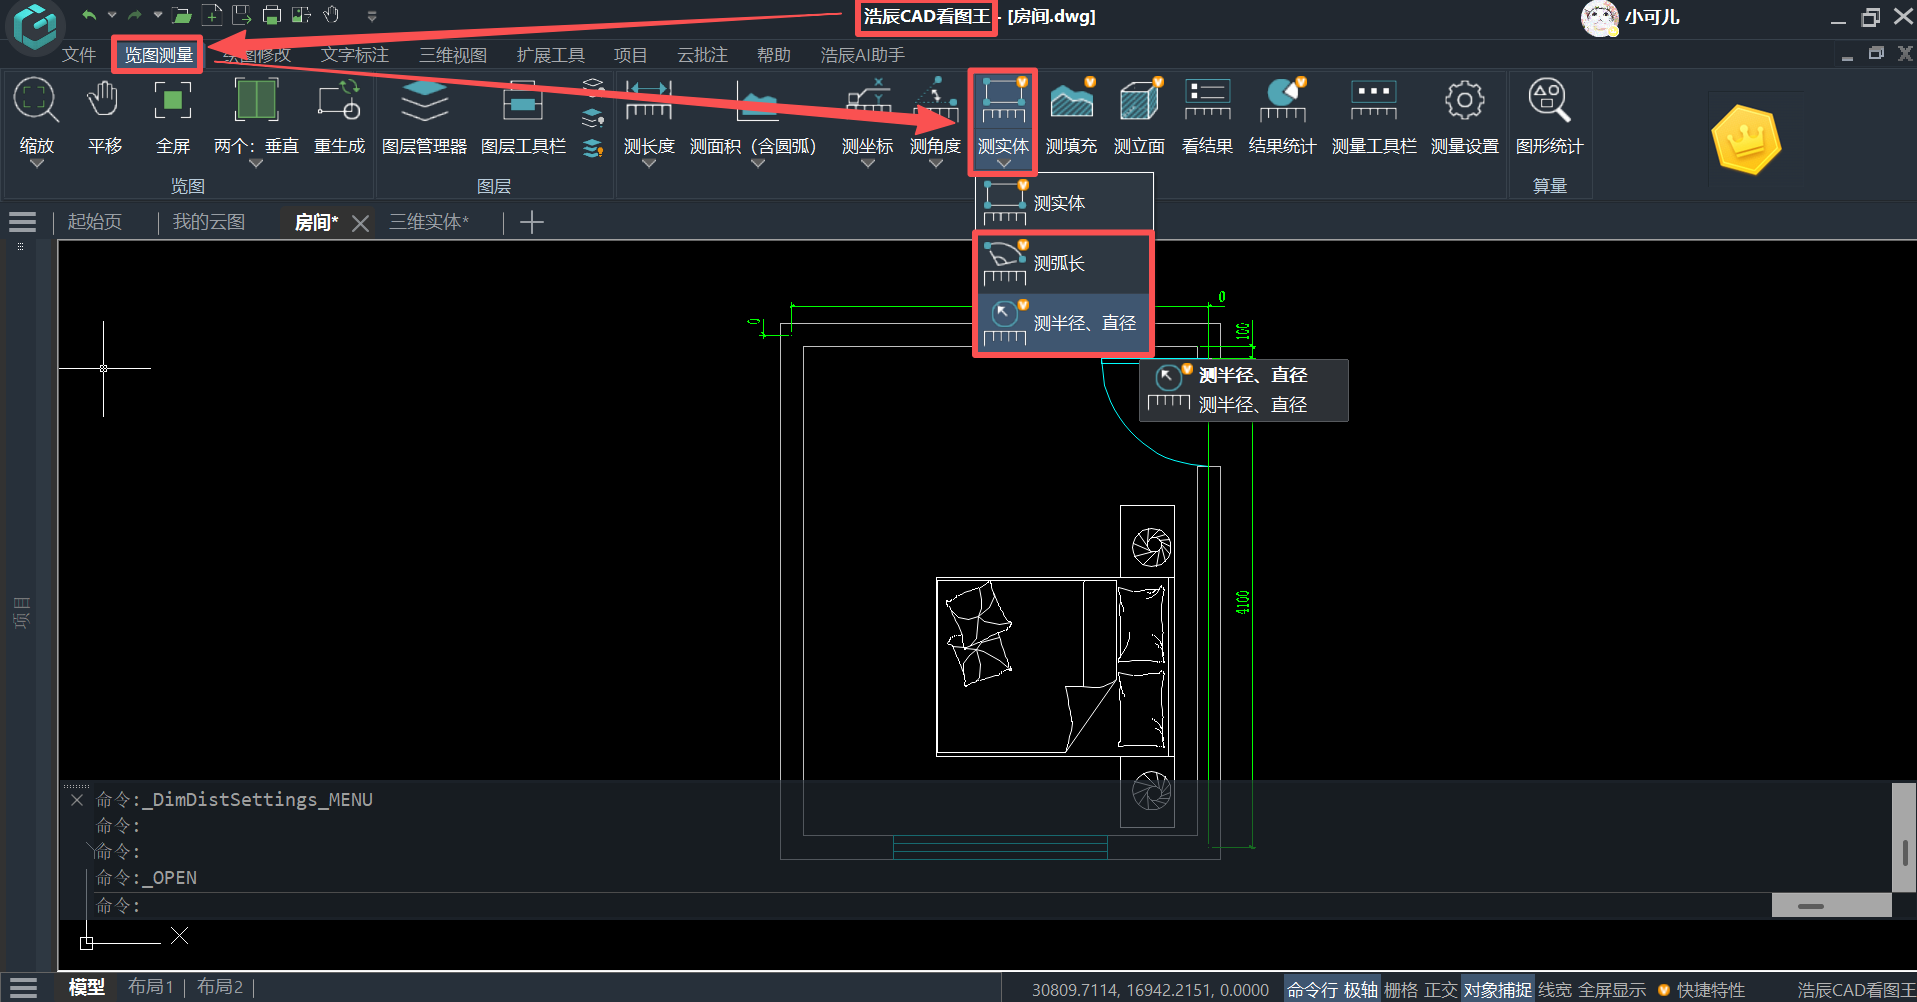
Task: Expand the arrow under 测面积
Action: 758,164
